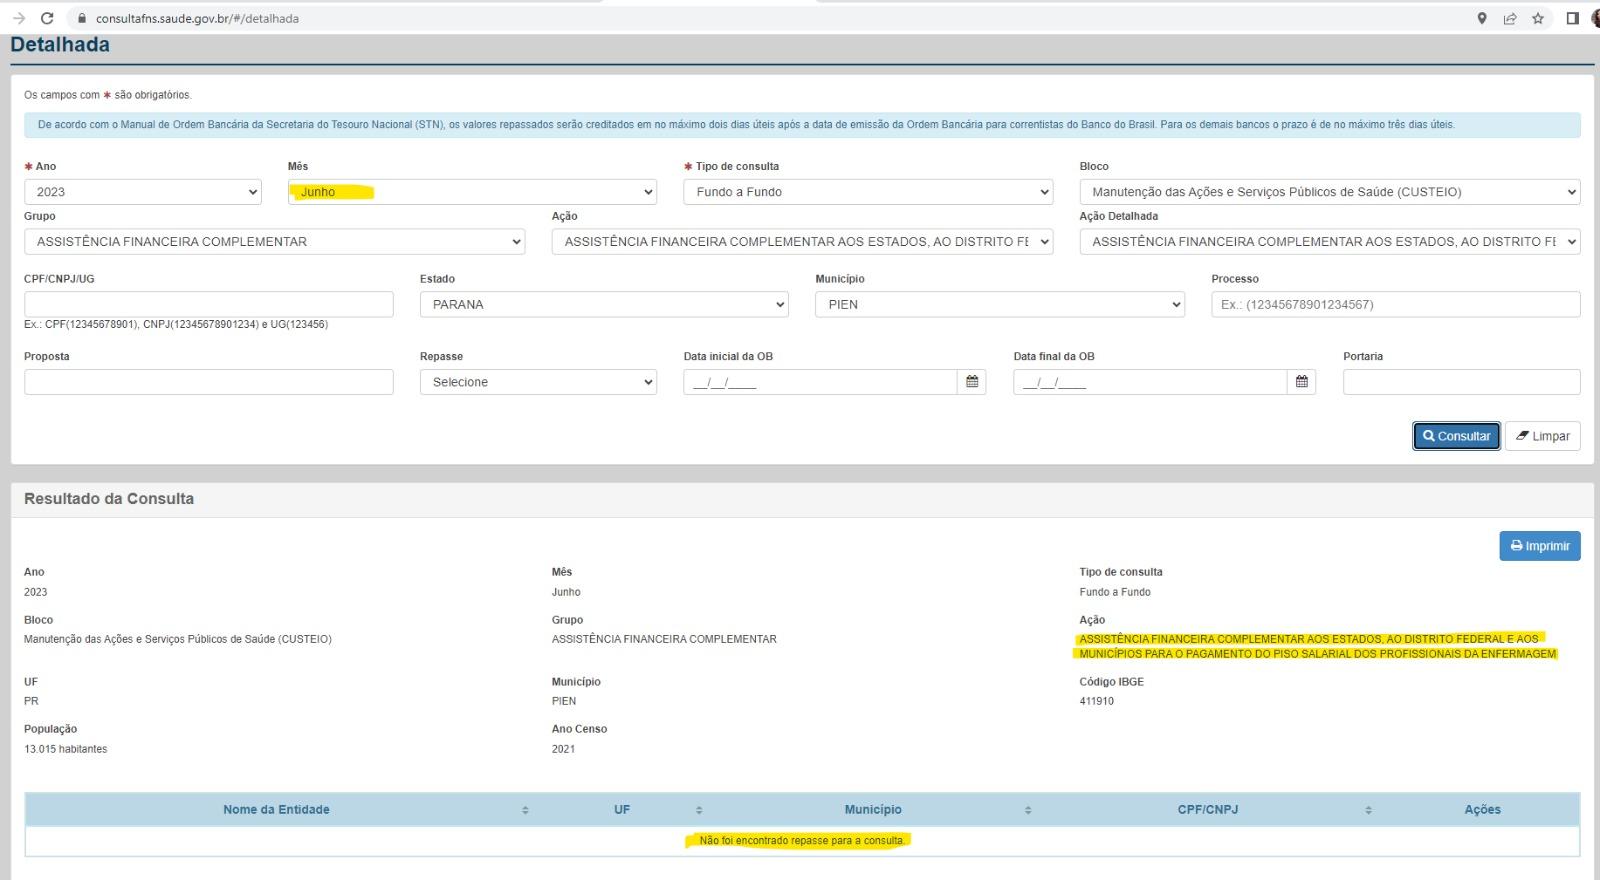This screenshot has height=880, width=1600.
Task: Expand the Grupo dropdown
Action: point(274,242)
